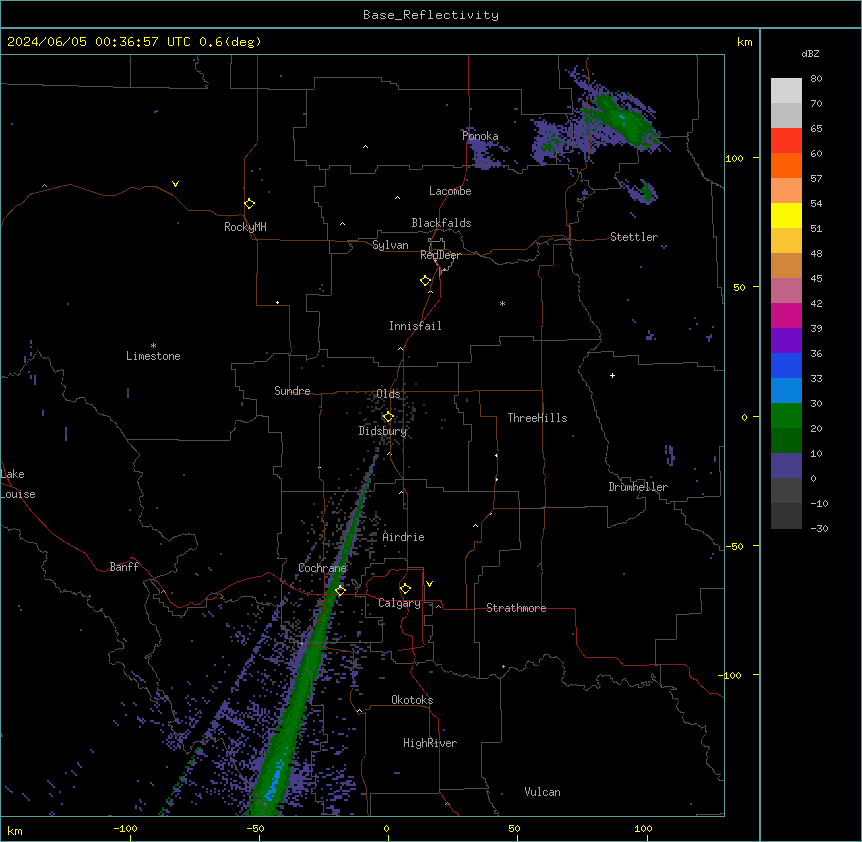Click the yellow V marker east of Calgary
Image resolution: width=862 pixels, height=842 pixels.
pyautogui.click(x=429, y=584)
